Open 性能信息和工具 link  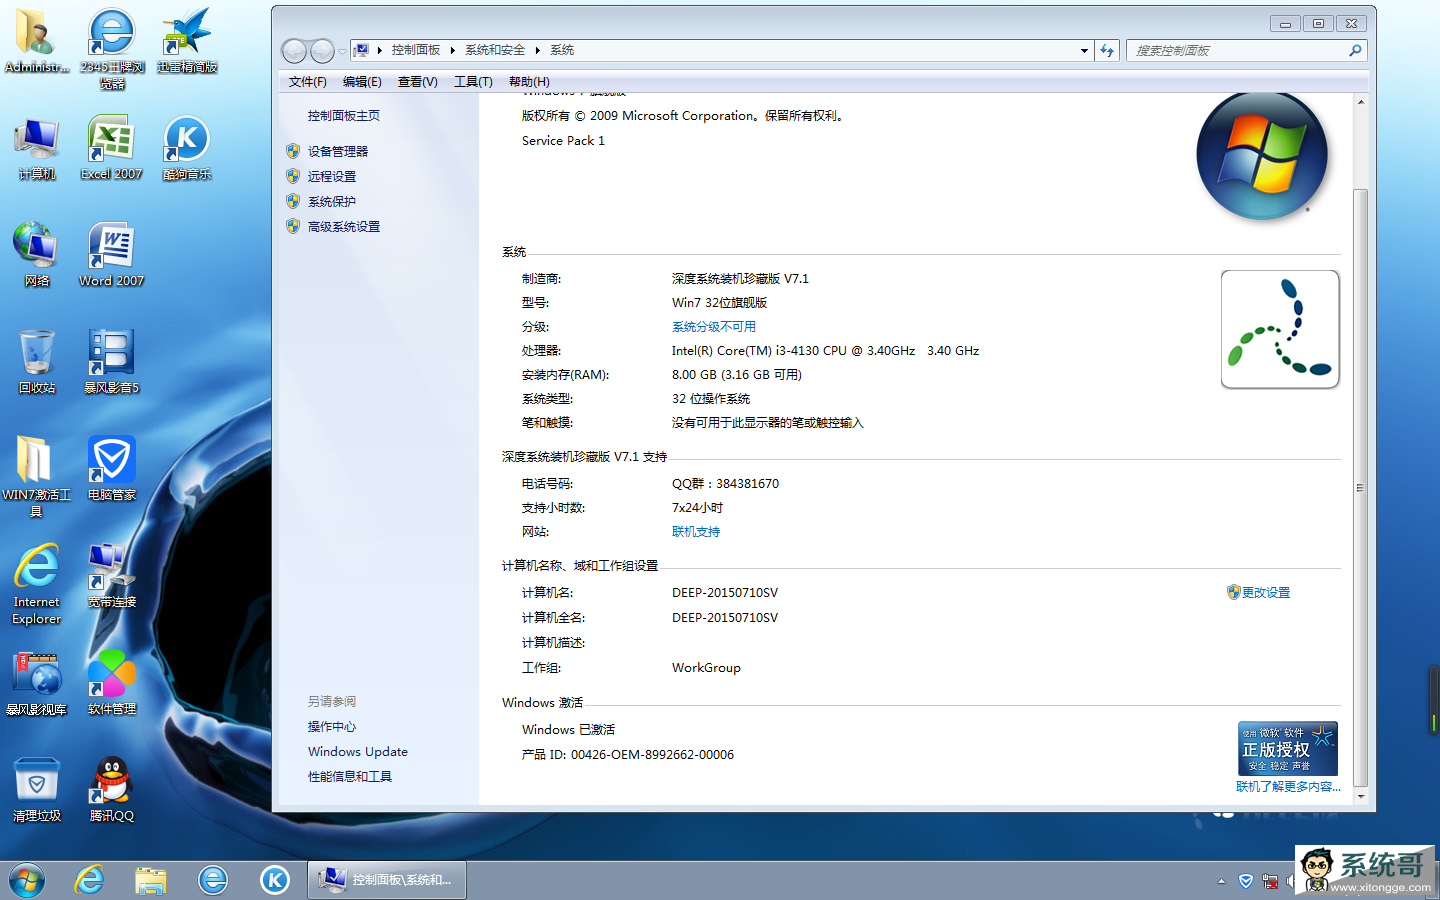(x=350, y=777)
